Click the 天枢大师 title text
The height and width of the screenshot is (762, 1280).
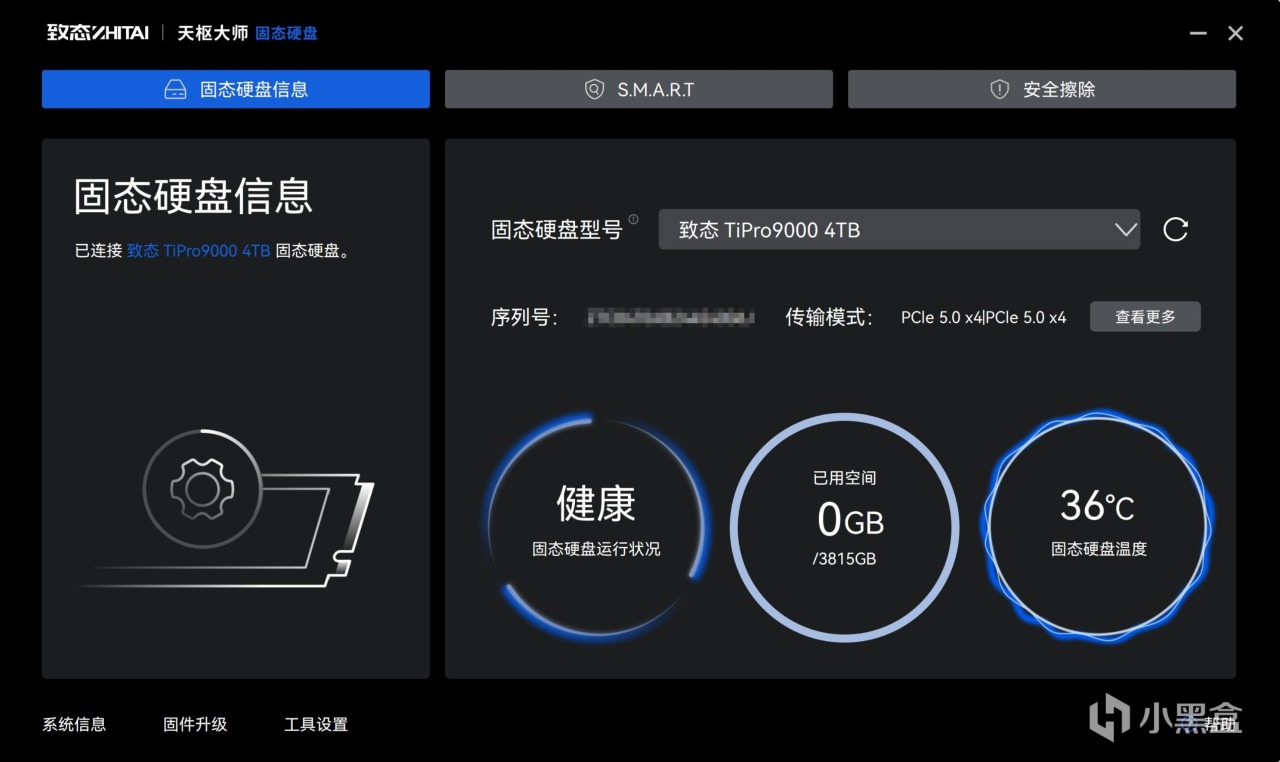click(213, 33)
